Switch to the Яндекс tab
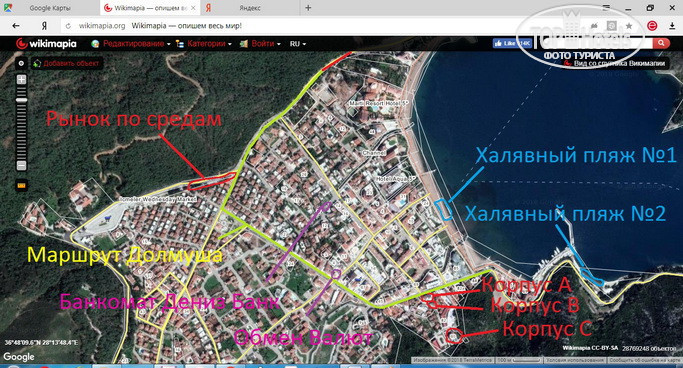Screen dimensions: 683x368 pos(250,8)
